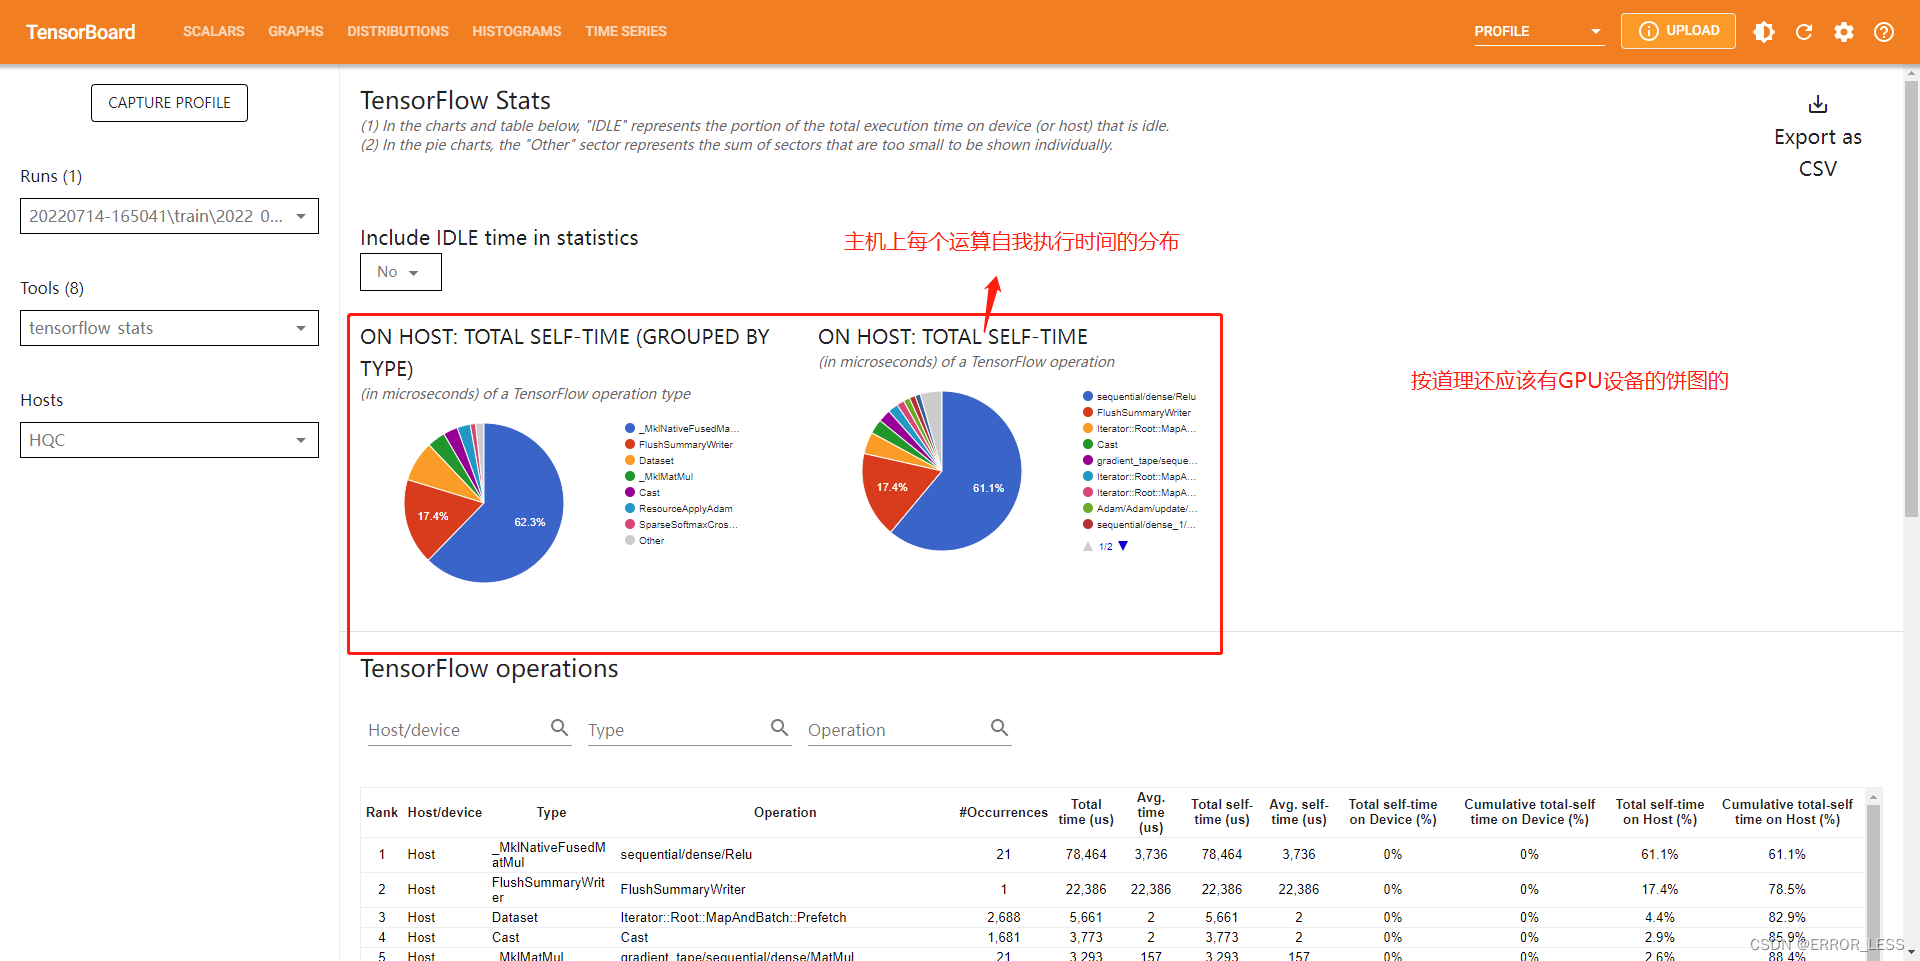Click the Export as CSV label
Screen dimensions: 1920x961
pos(1818,152)
